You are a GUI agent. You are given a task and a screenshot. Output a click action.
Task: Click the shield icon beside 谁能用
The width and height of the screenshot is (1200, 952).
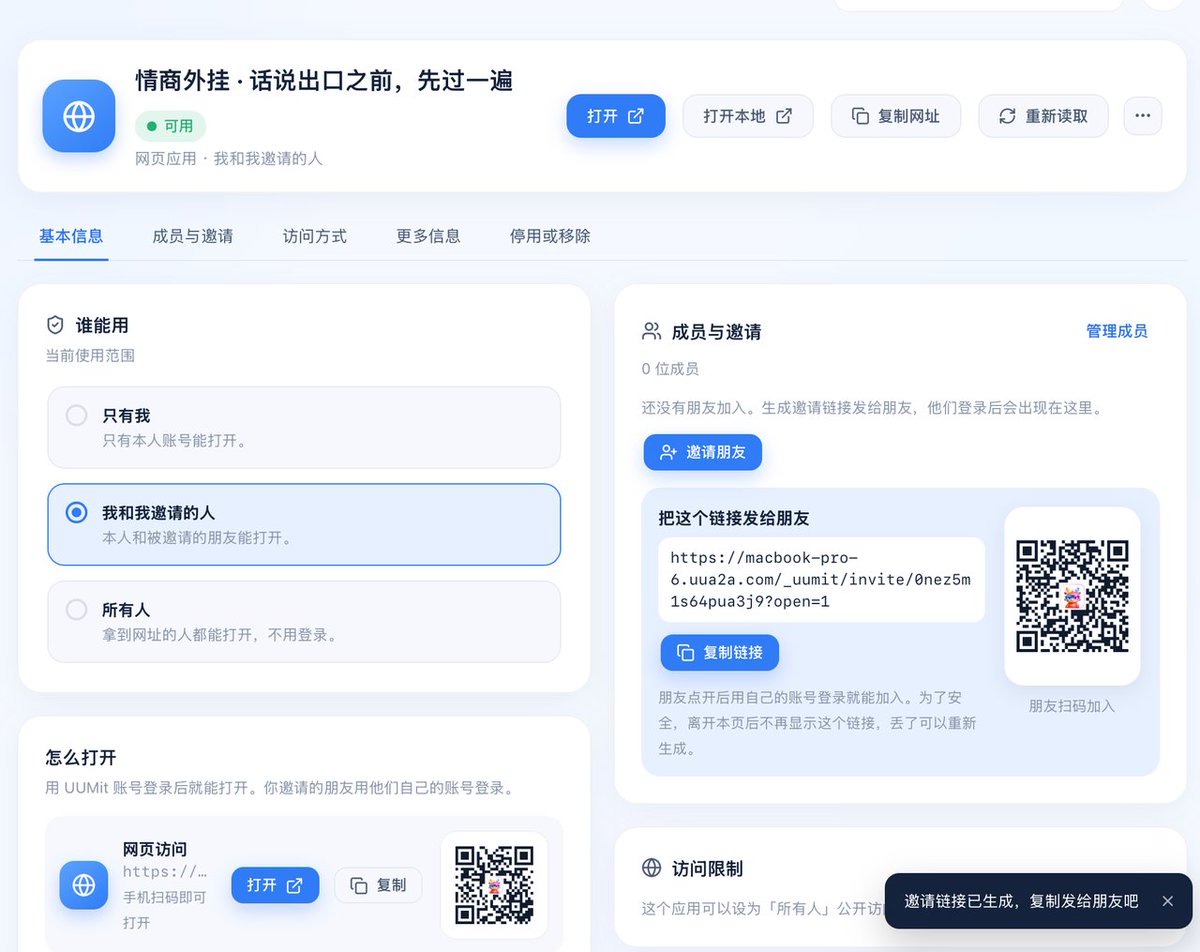(56, 325)
